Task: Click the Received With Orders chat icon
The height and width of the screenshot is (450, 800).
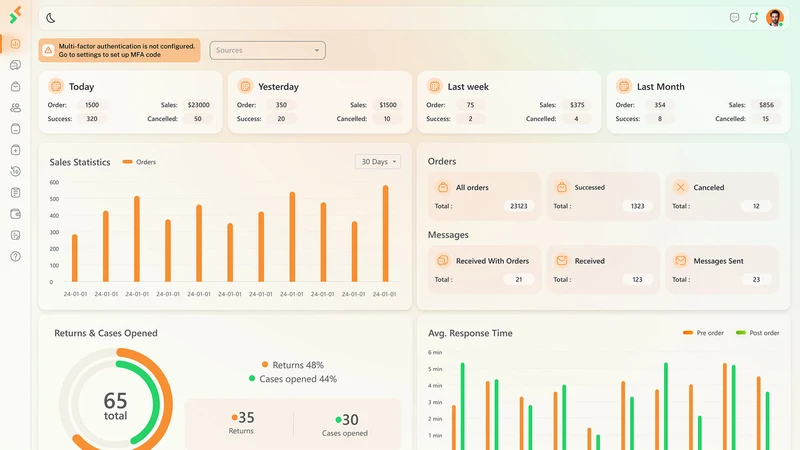Action: [443, 261]
